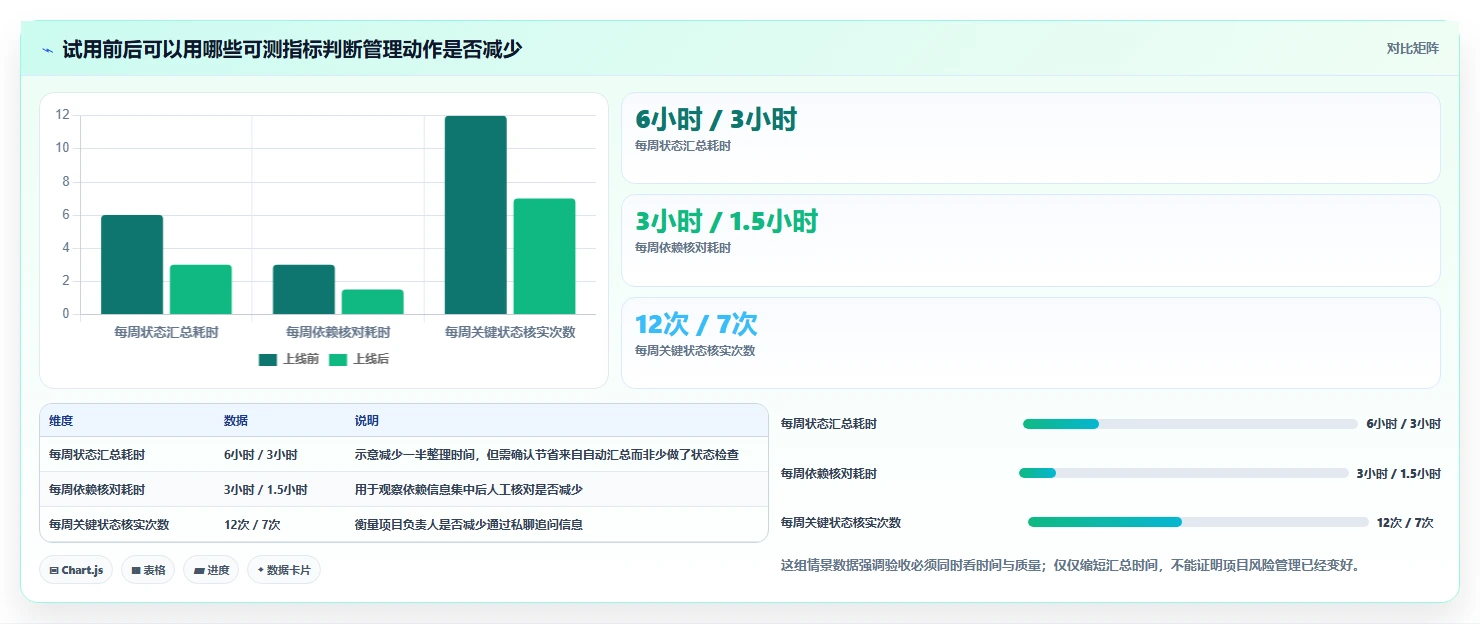
Task: Click the summary note about 时间与质量
Action: tap(1070, 565)
